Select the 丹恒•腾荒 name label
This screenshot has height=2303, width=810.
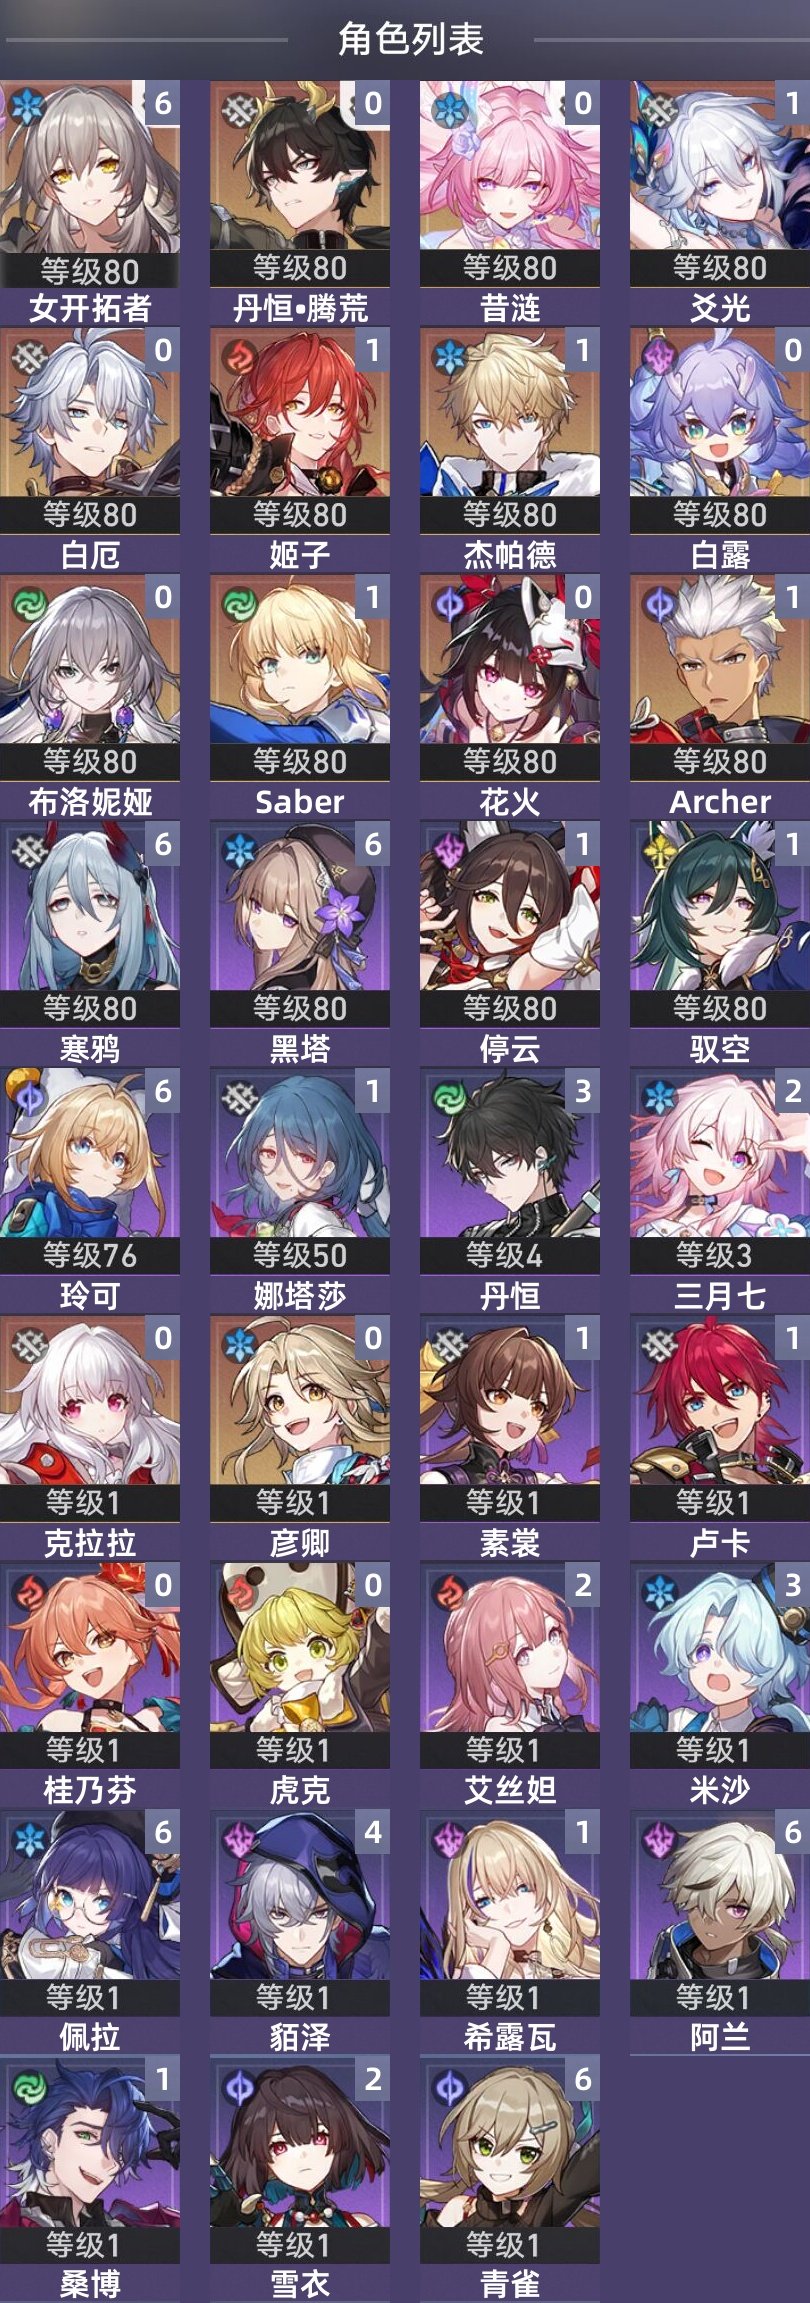(x=300, y=308)
